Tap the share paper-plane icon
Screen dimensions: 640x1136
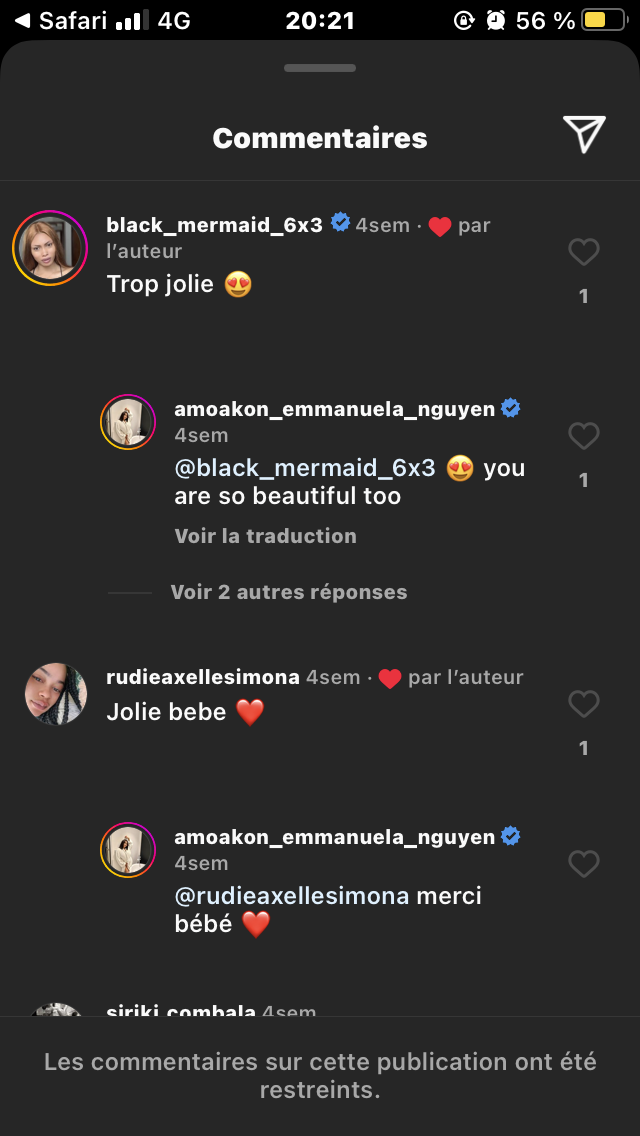click(584, 135)
